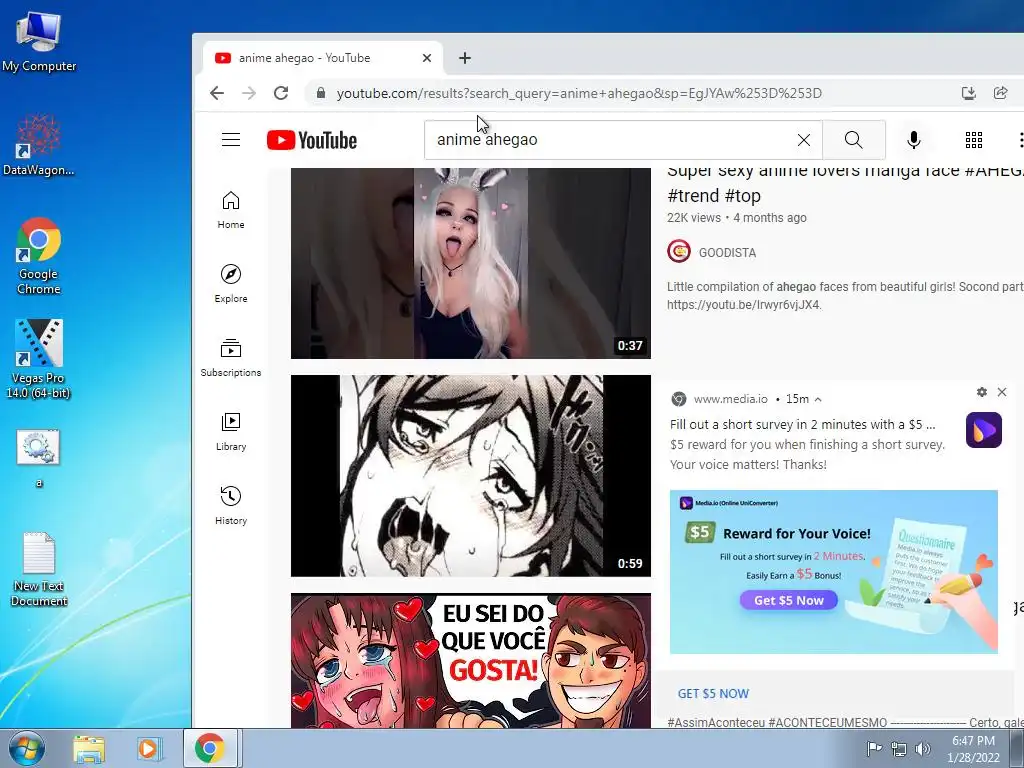Click the media.io app icon in notification
This screenshot has height=768, width=1024.
[984, 430]
